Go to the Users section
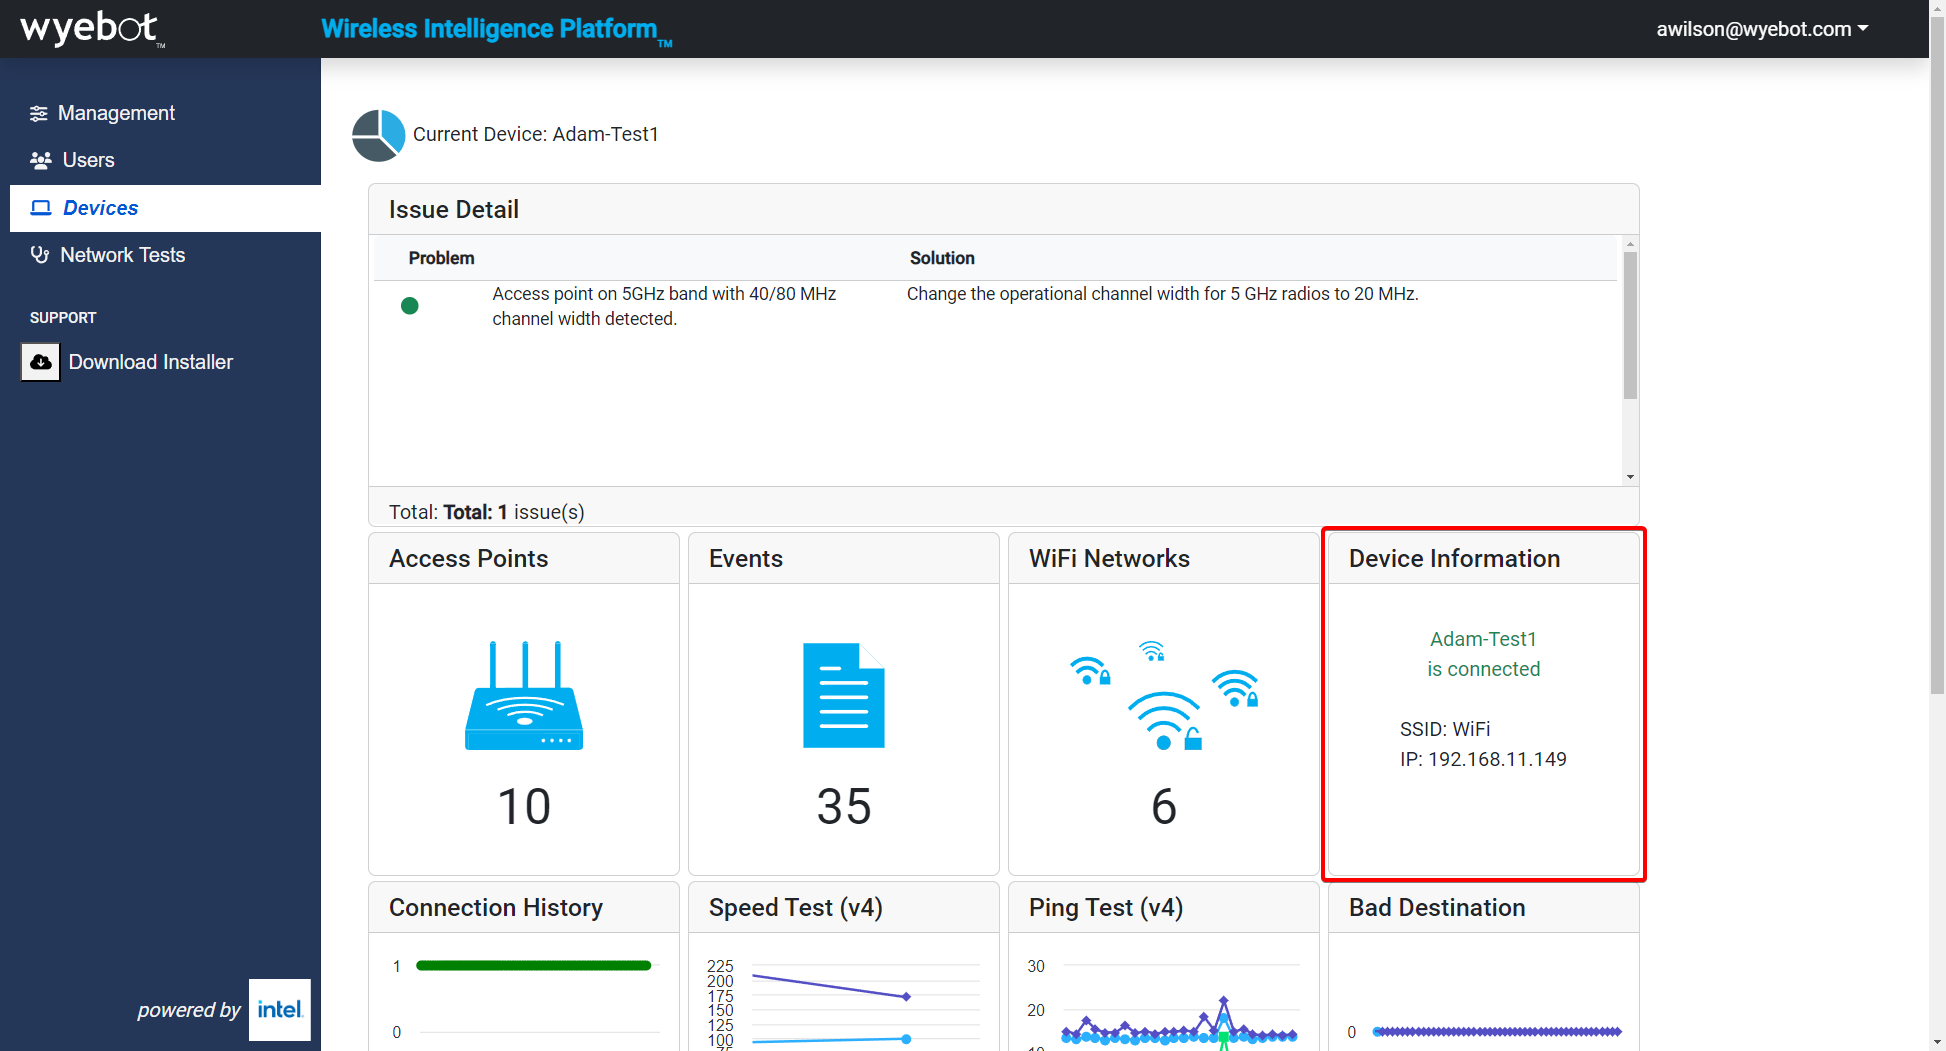The height and width of the screenshot is (1051, 1946). (88, 160)
